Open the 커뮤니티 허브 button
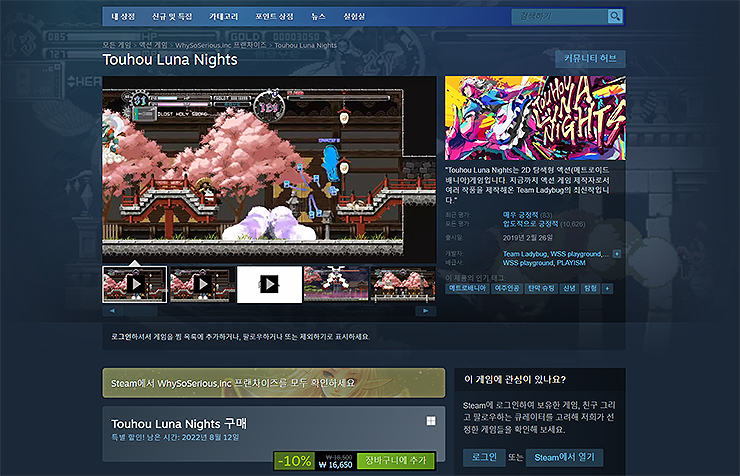 pos(590,58)
